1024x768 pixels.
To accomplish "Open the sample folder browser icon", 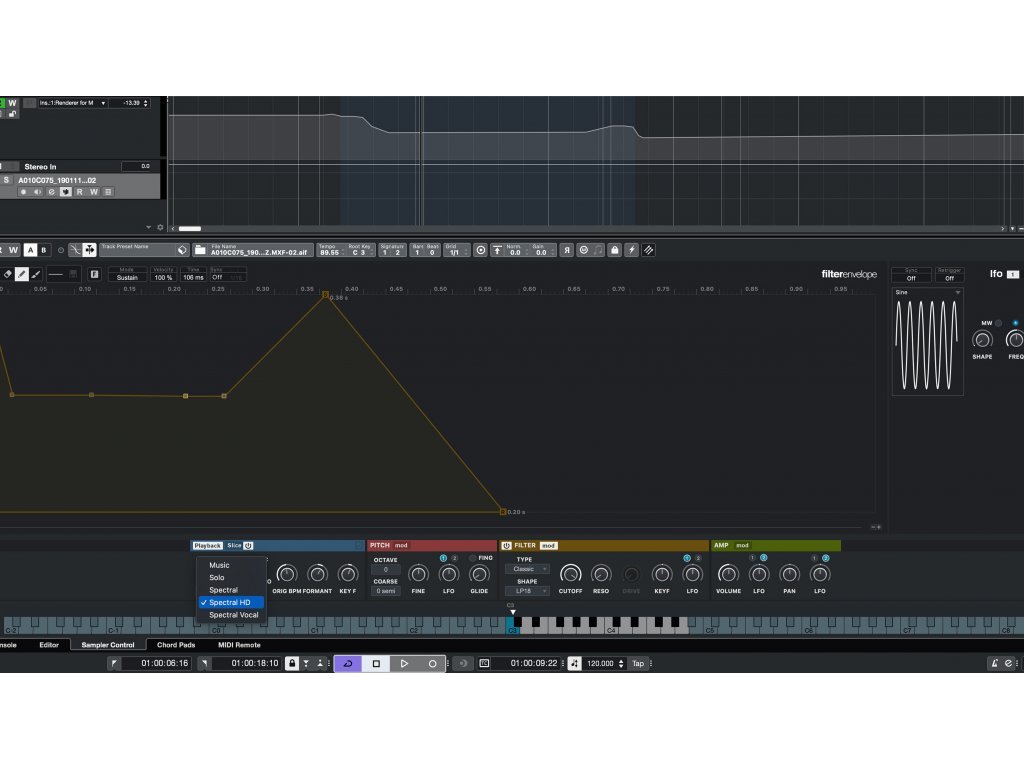I will tap(200, 250).
